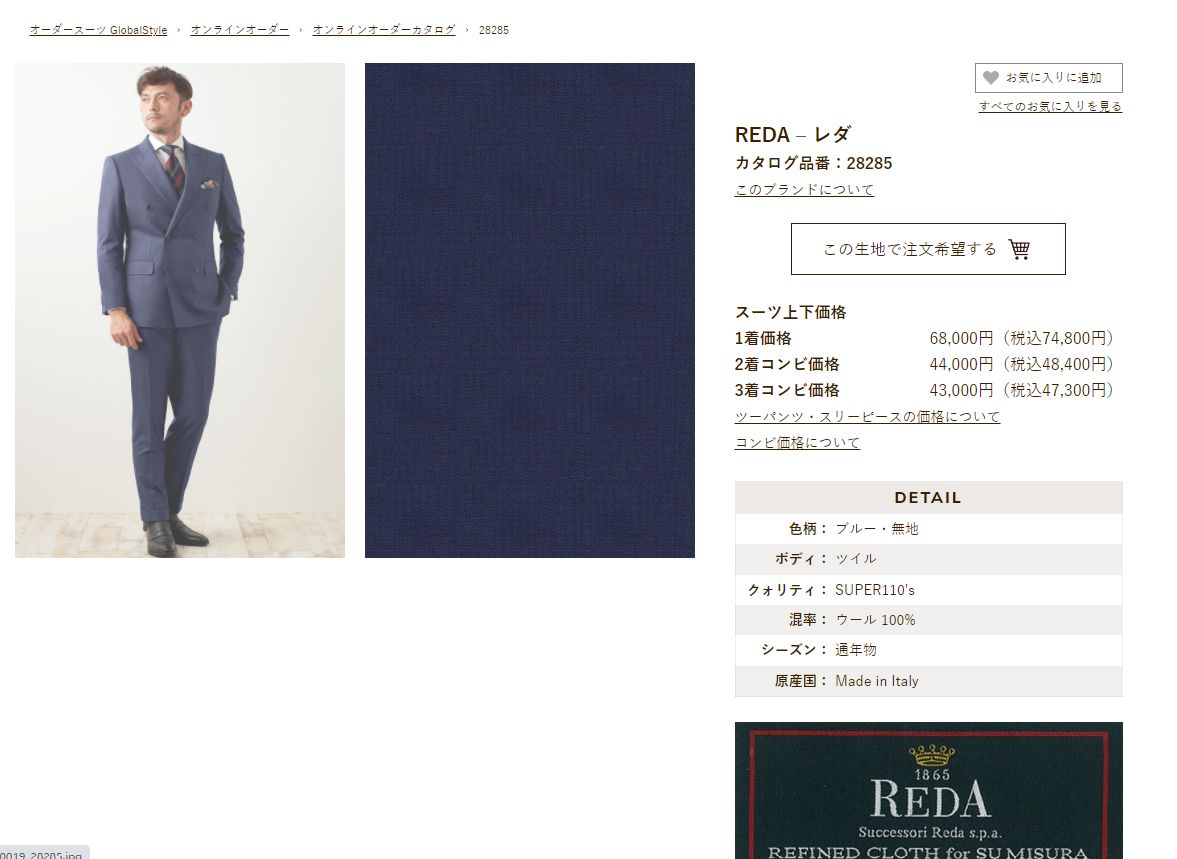Add this fabric to favorites (お気に入りに追加)
This screenshot has height=859, width=1177.
[x=1049, y=78]
